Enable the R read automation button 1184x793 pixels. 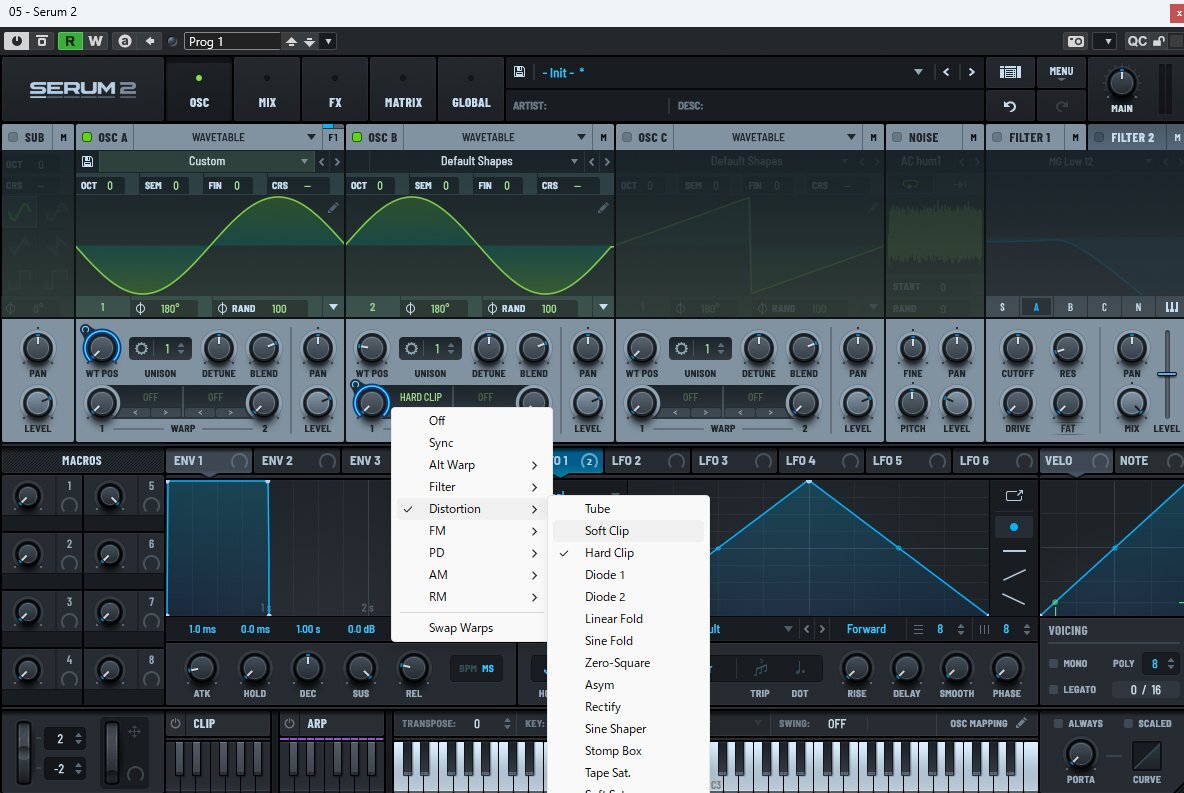point(69,42)
